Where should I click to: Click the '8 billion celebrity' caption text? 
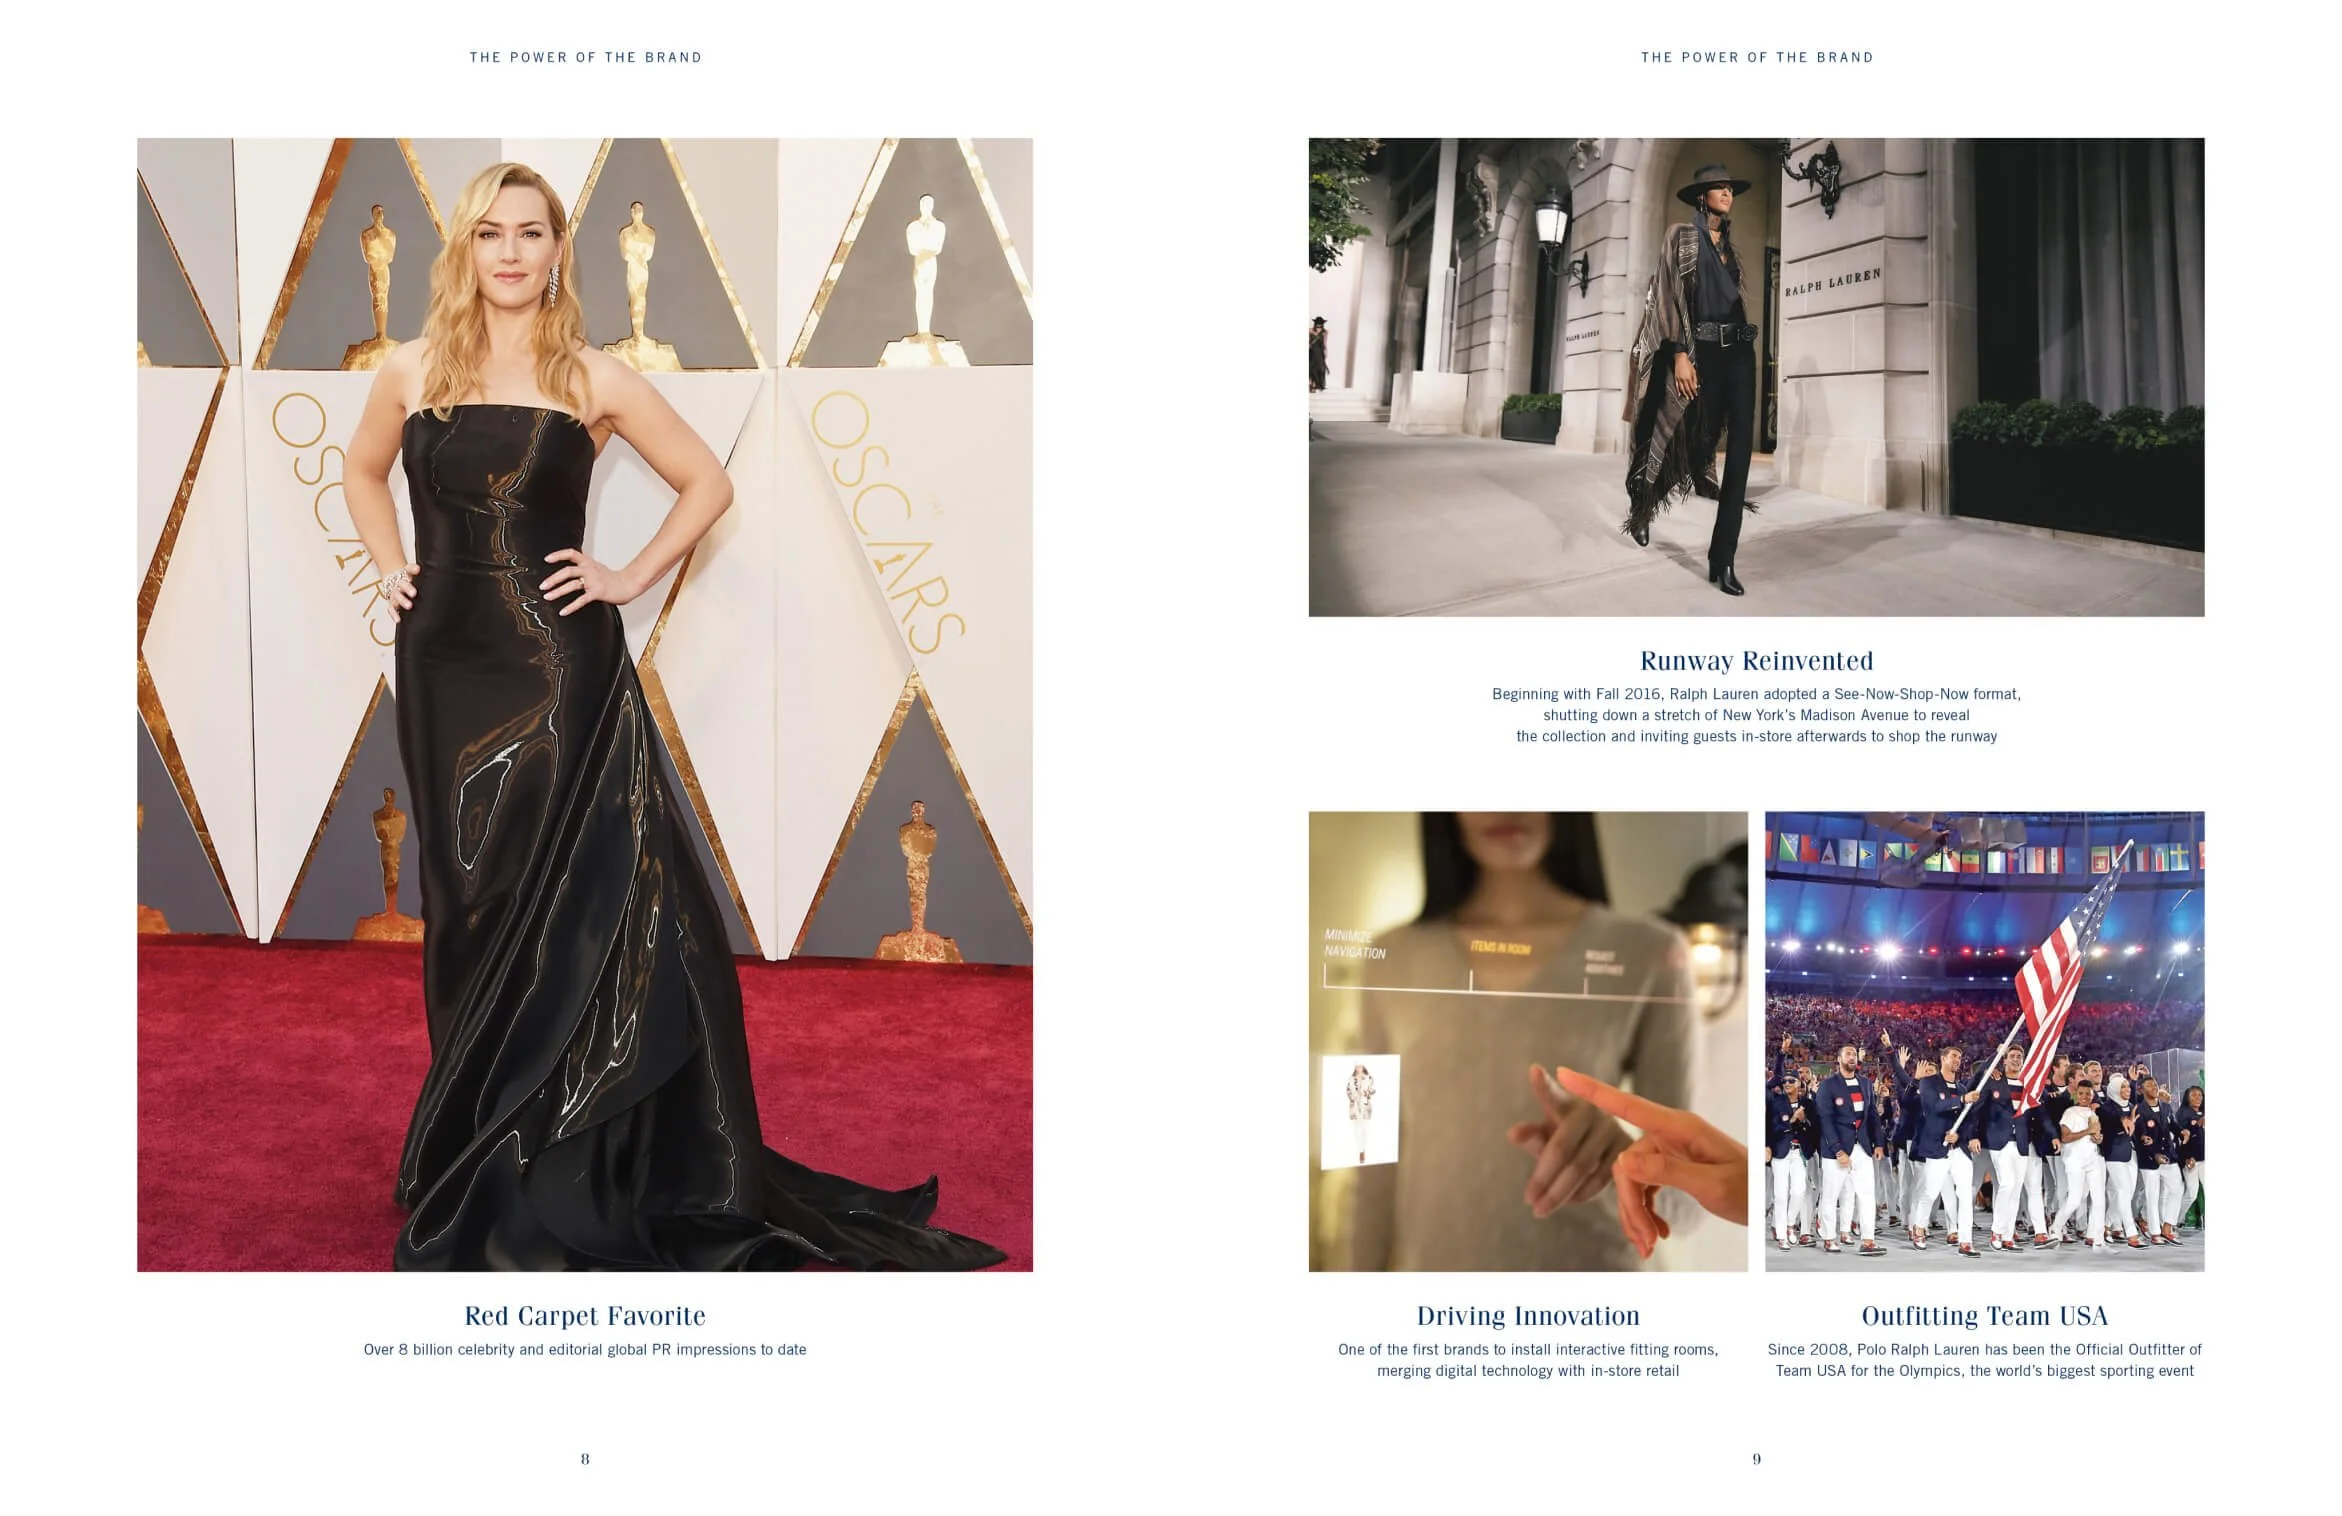(585, 1349)
